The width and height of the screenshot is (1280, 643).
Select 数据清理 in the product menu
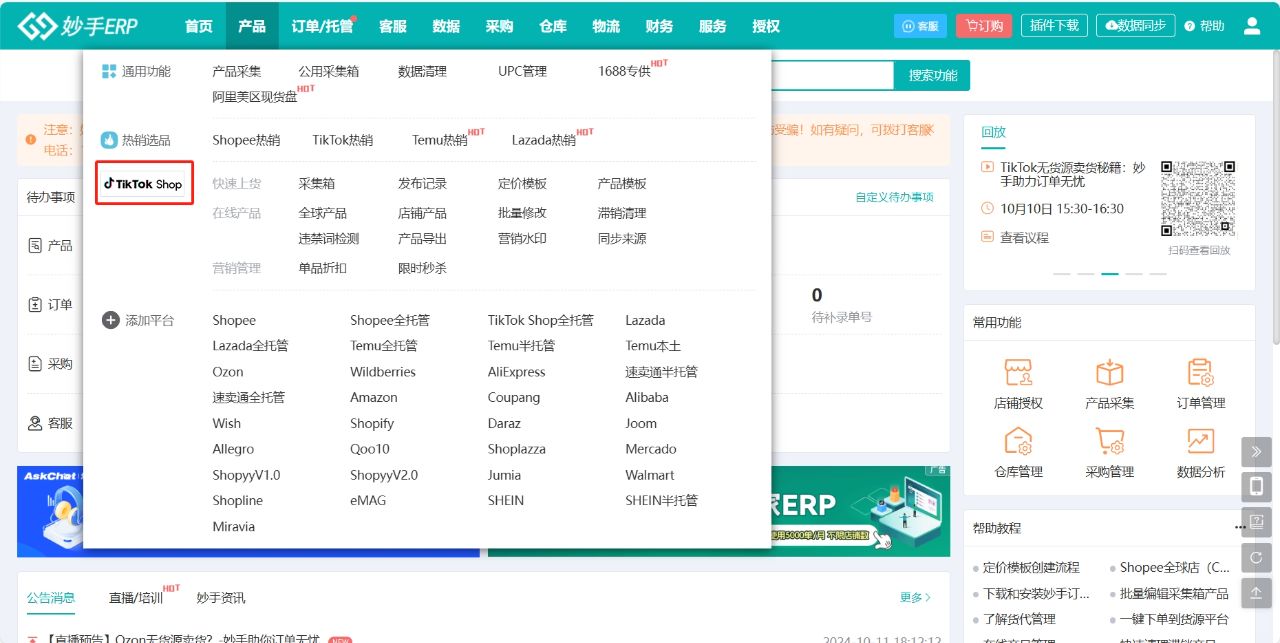(422, 71)
